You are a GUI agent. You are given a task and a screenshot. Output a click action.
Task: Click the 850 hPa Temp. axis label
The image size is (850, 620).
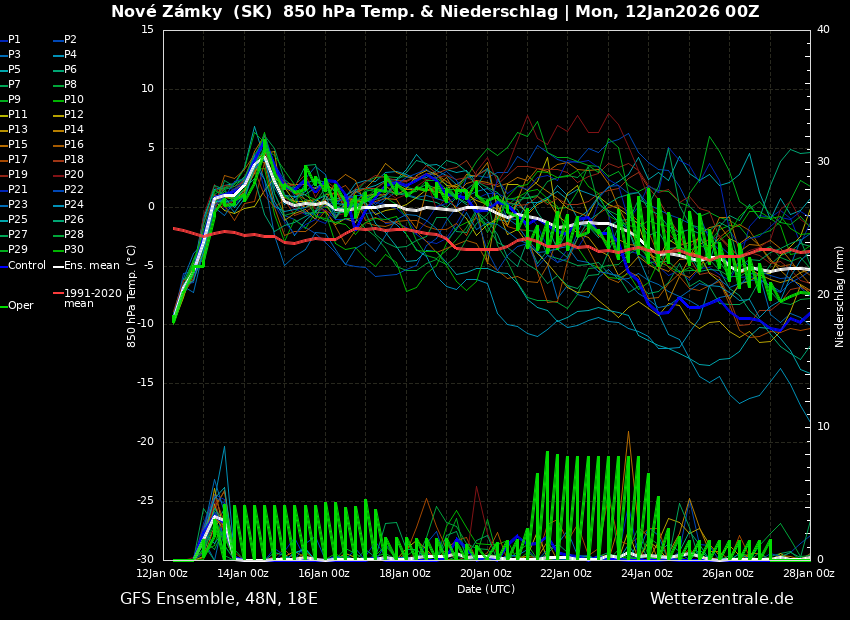tap(132, 296)
